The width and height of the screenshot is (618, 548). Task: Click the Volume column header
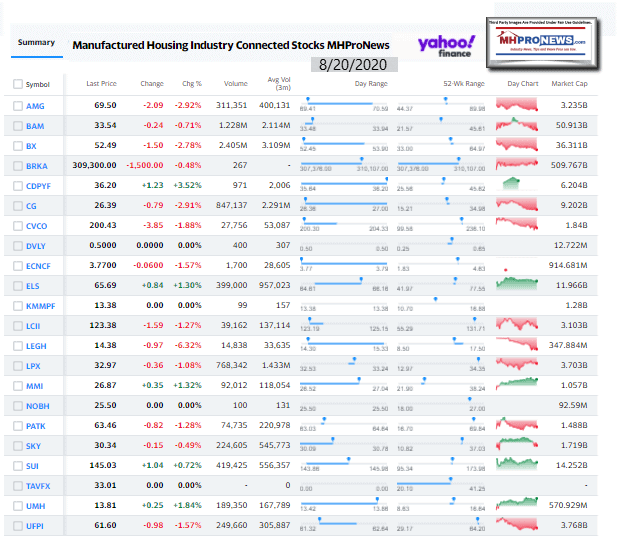(x=235, y=84)
